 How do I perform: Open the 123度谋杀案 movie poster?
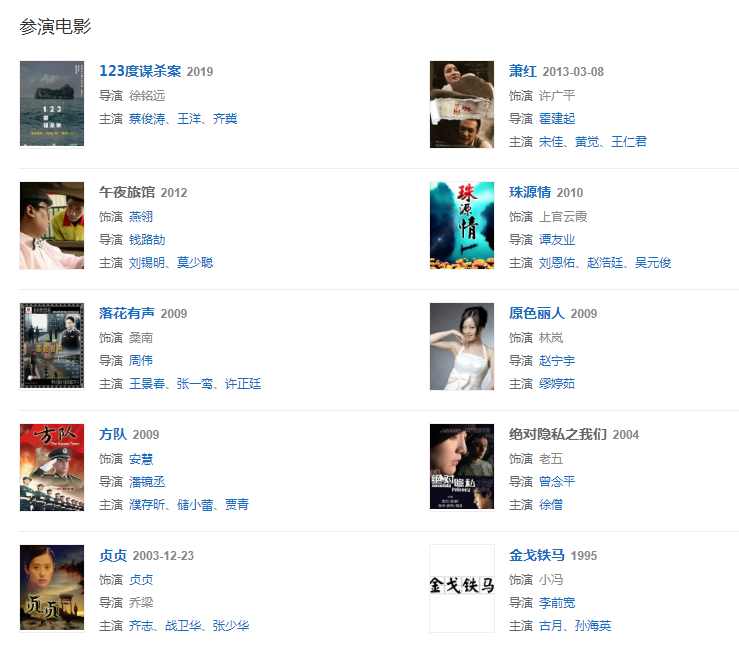point(52,104)
